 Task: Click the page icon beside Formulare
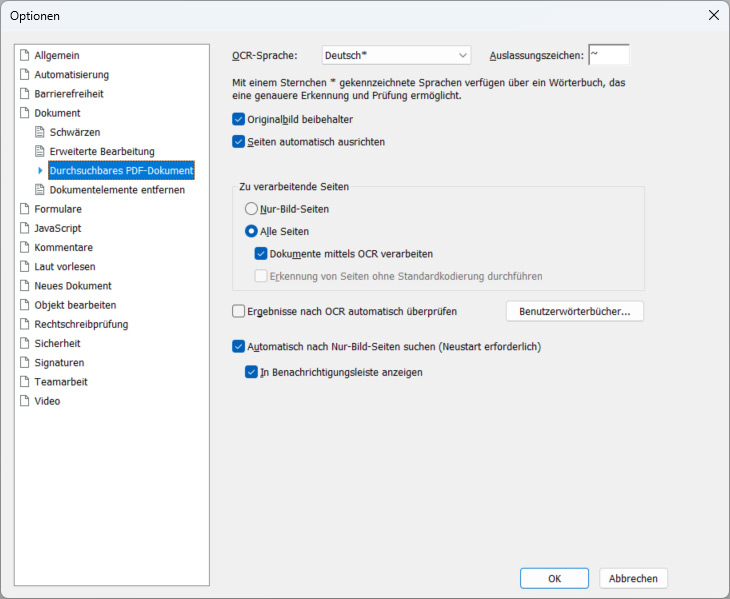point(25,209)
